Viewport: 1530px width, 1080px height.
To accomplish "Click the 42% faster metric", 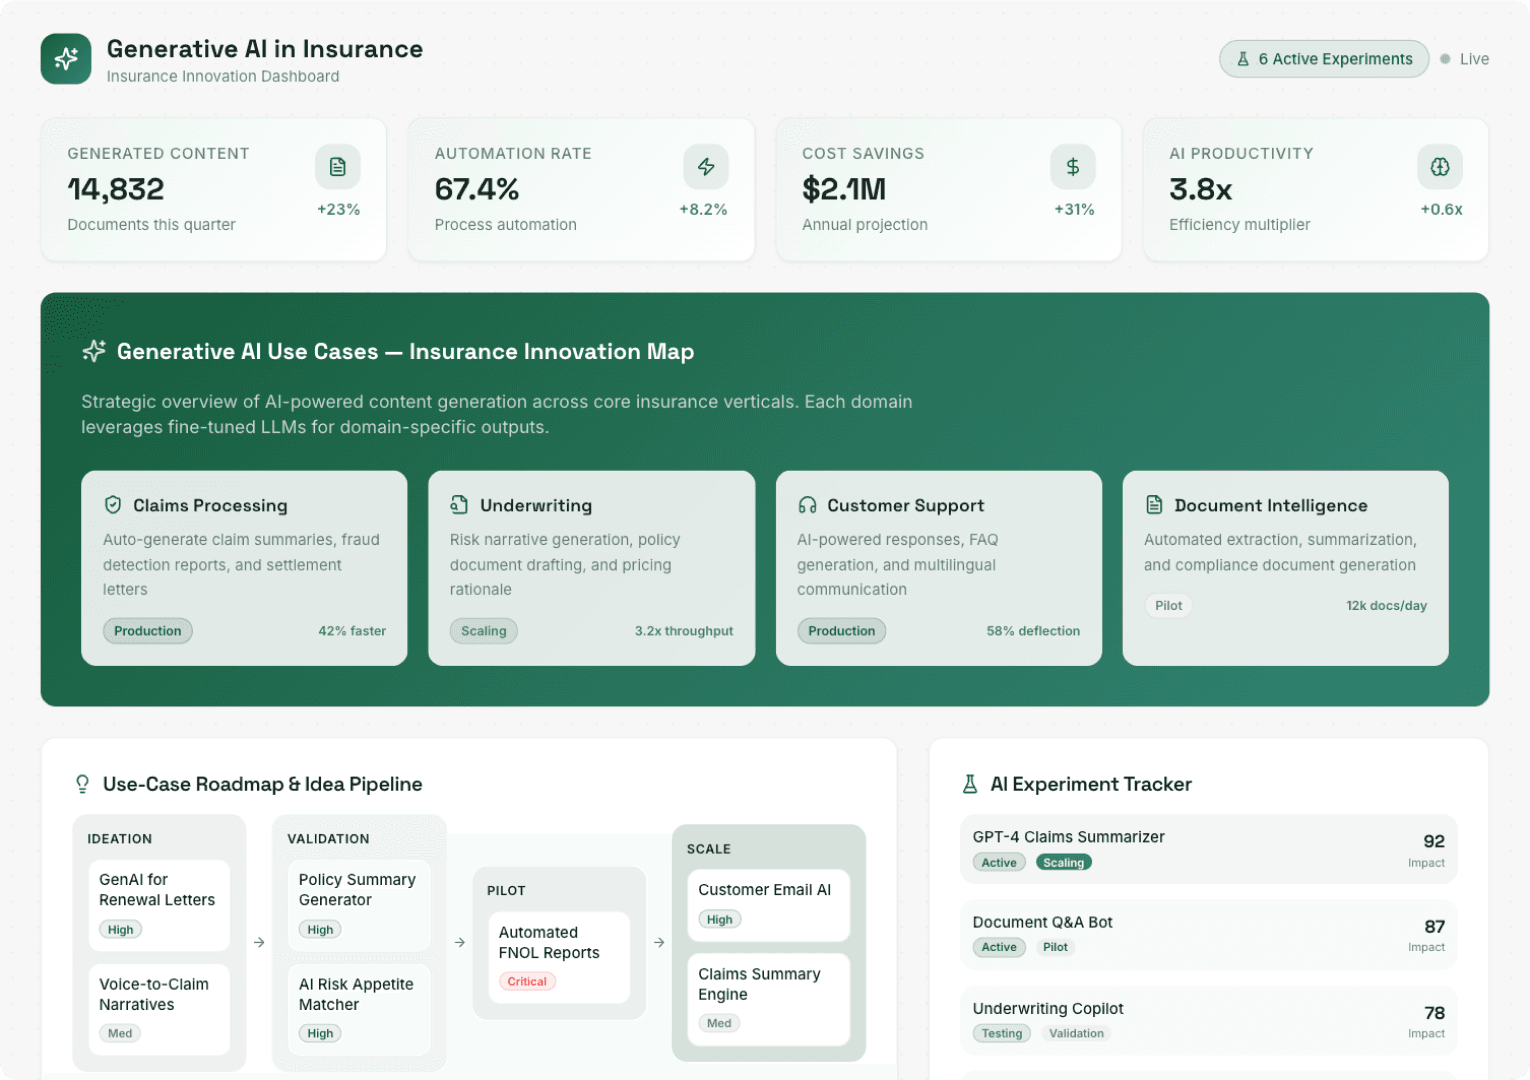I will (x=352, y=631).
